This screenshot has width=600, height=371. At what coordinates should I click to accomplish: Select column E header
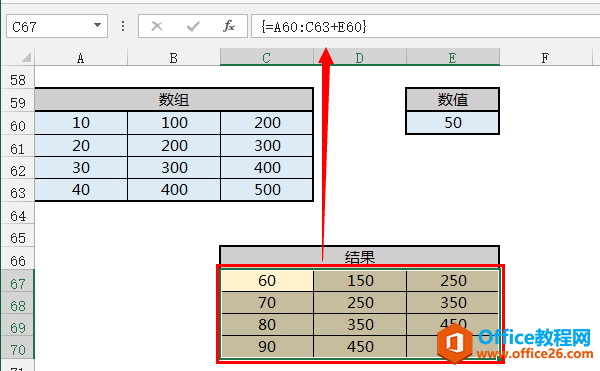coord(453,57)
